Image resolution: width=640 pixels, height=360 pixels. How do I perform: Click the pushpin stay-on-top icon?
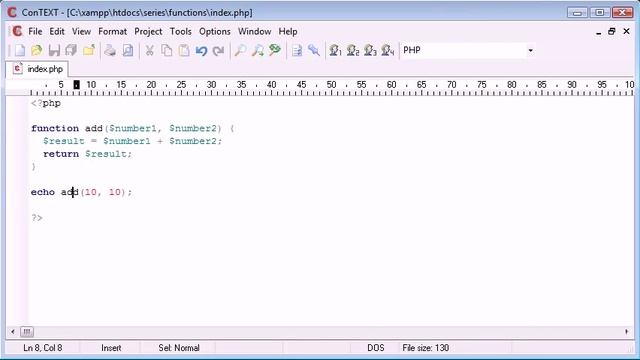(314, 51)
